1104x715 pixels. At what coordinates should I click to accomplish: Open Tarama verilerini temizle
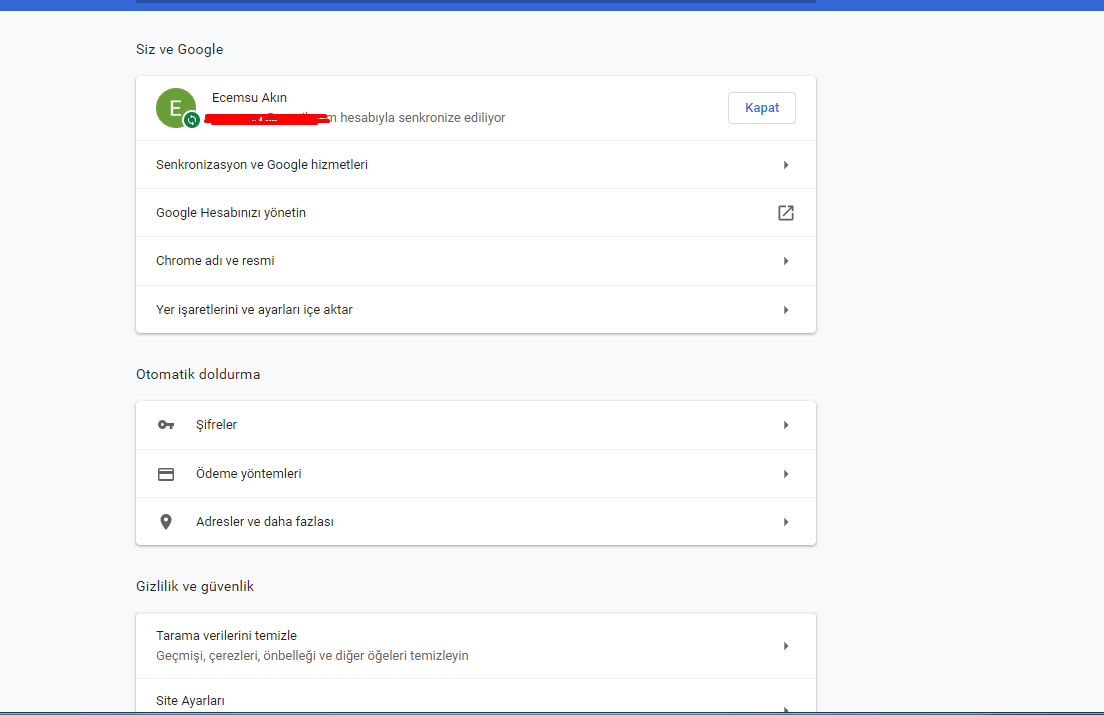476,646
